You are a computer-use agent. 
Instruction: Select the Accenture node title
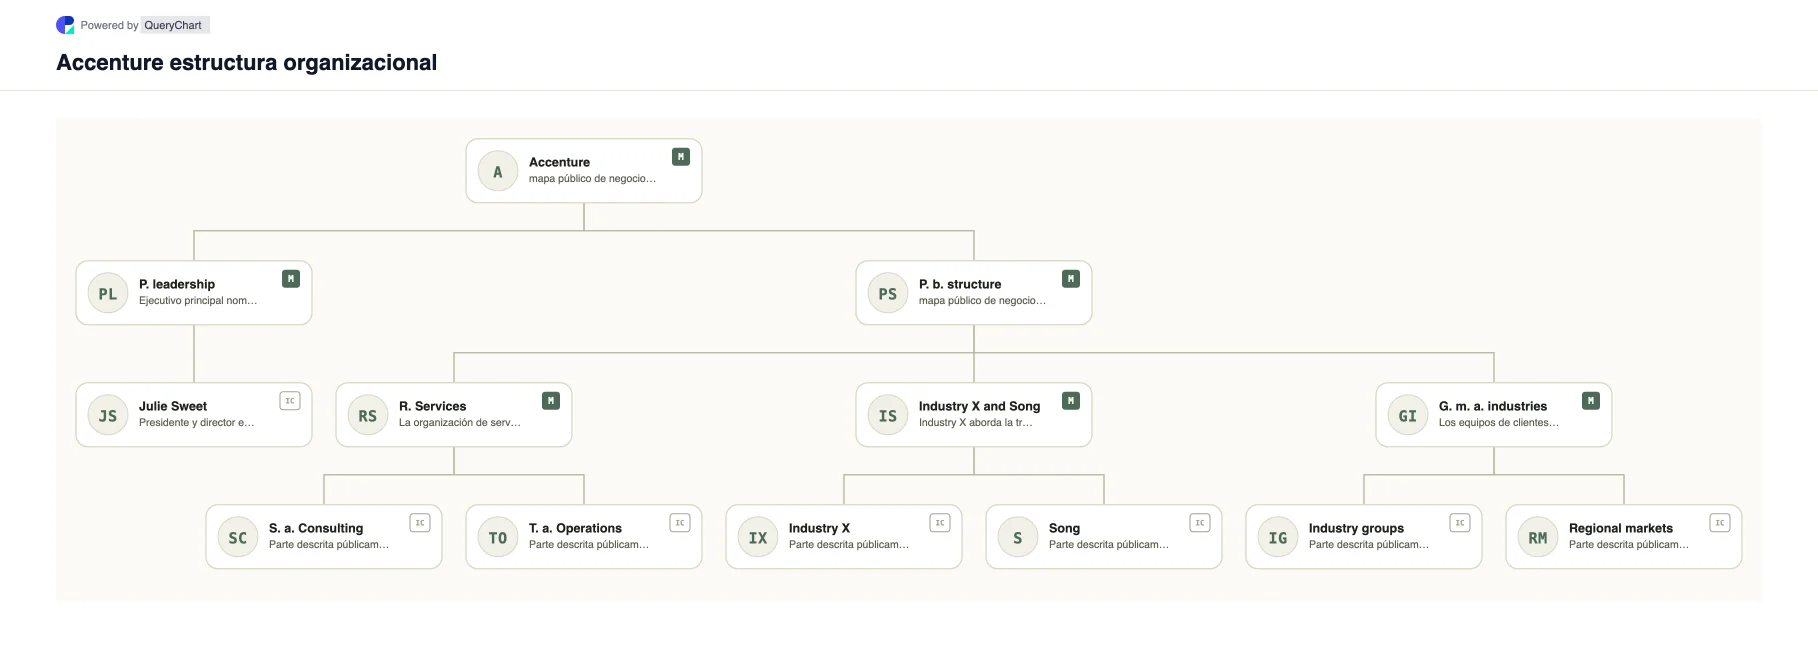click(559, 162)
